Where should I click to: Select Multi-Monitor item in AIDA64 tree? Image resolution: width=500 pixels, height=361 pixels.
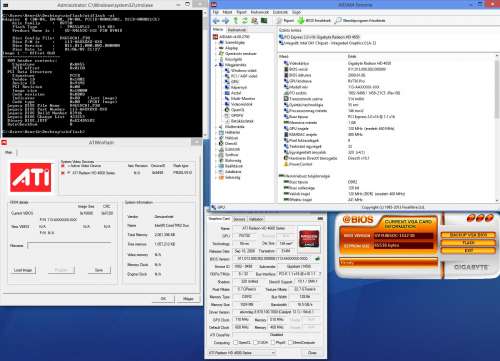click(x=240, y=99)
